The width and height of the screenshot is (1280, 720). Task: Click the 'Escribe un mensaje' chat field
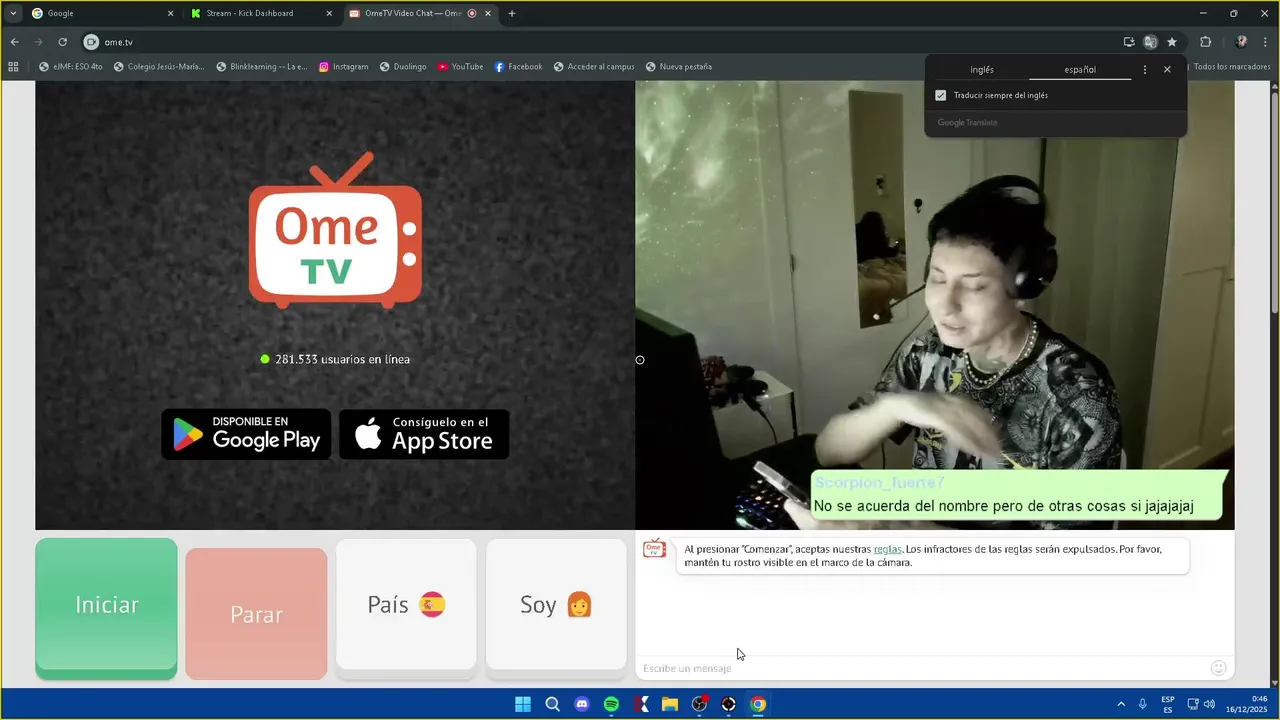pyautogui.click(x=920, y=668)
